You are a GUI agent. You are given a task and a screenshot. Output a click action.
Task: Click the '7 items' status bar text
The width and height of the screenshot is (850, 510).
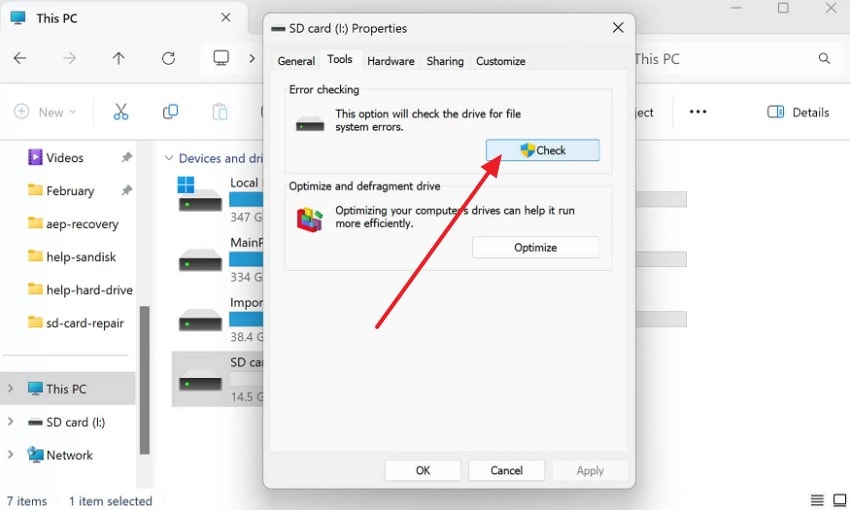[x=27, y=501]
